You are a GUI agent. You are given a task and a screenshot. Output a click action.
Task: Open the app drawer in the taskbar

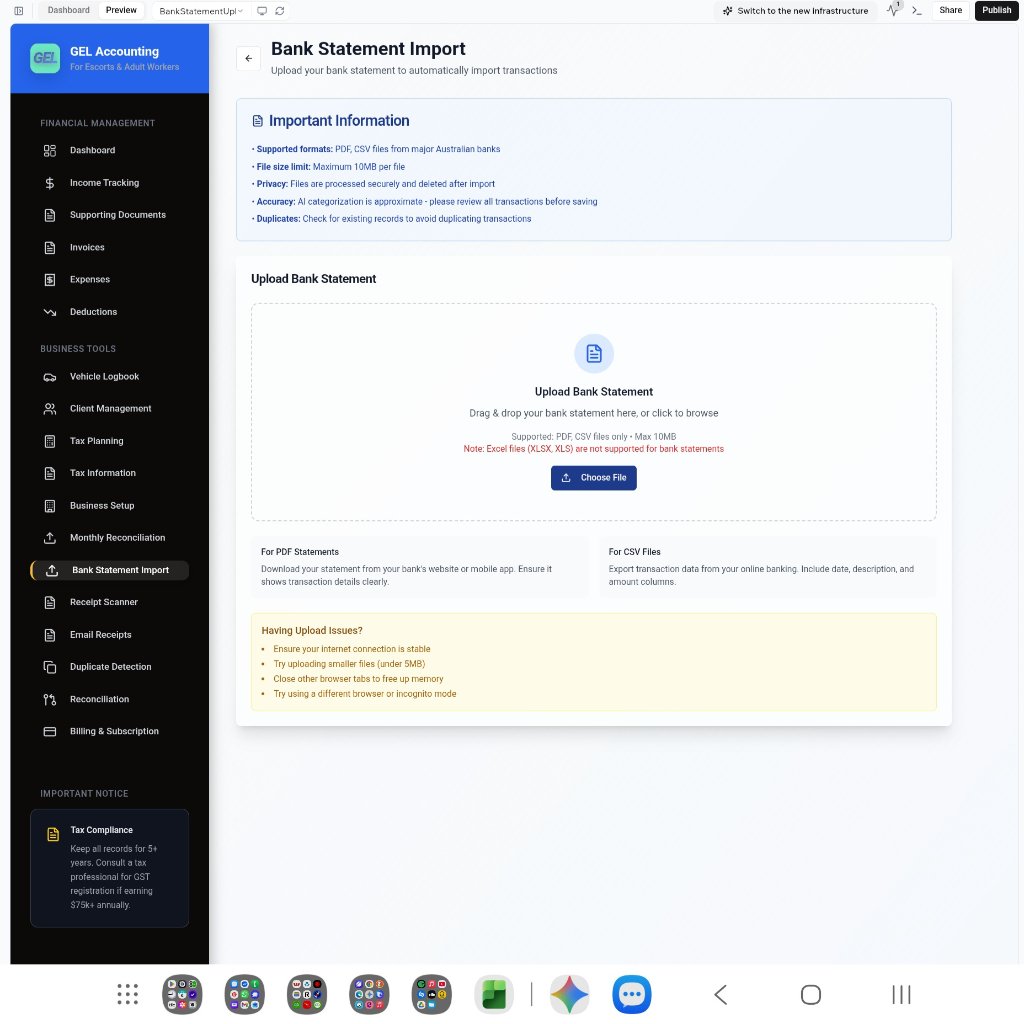tap(126, 994)
